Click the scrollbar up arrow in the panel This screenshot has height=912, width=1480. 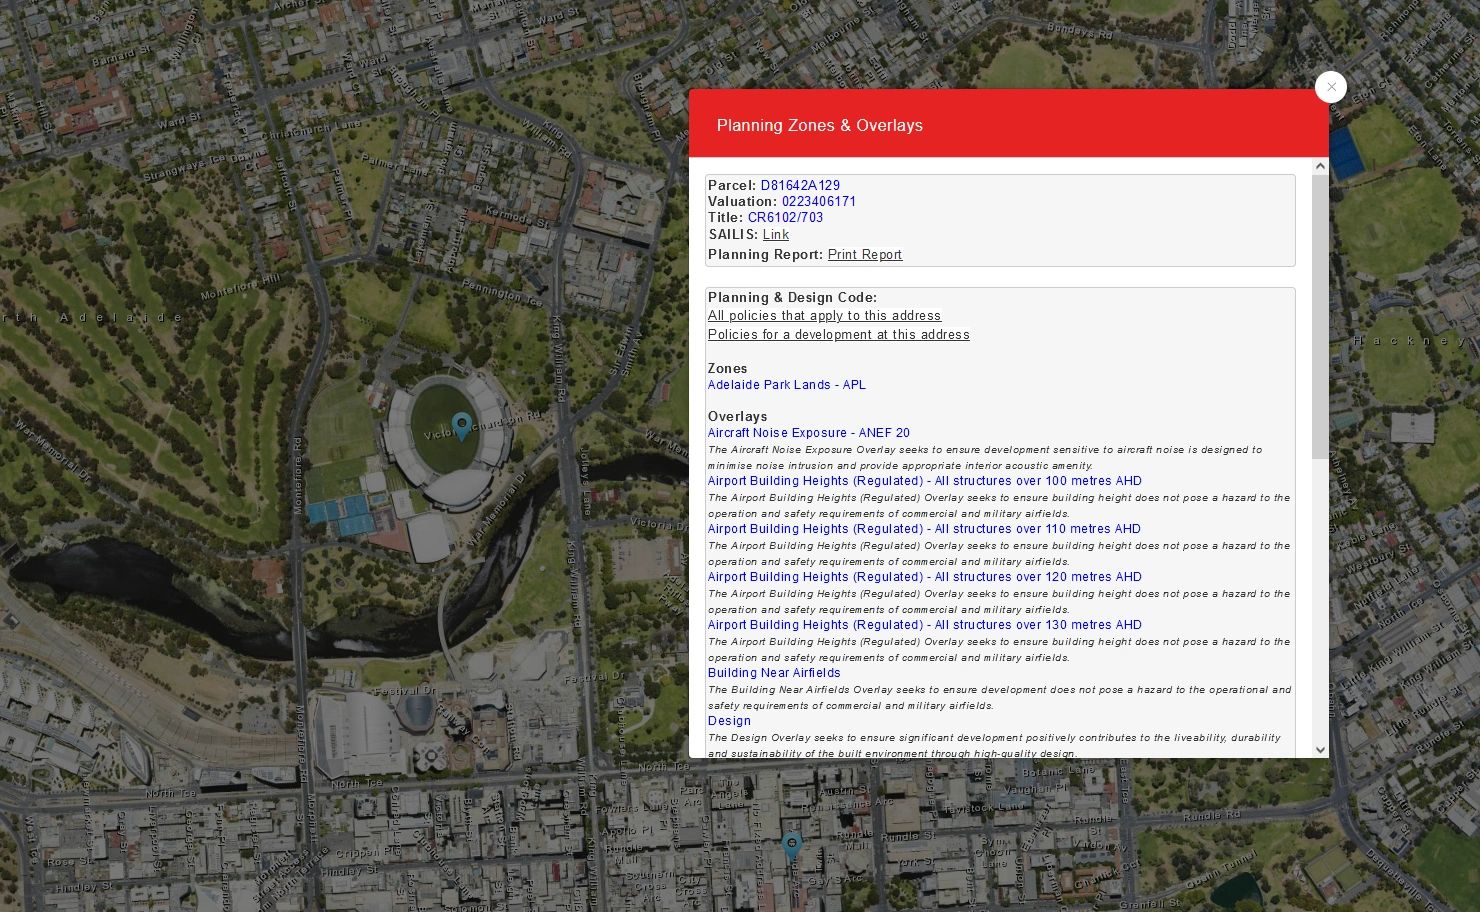[1319, 165]
